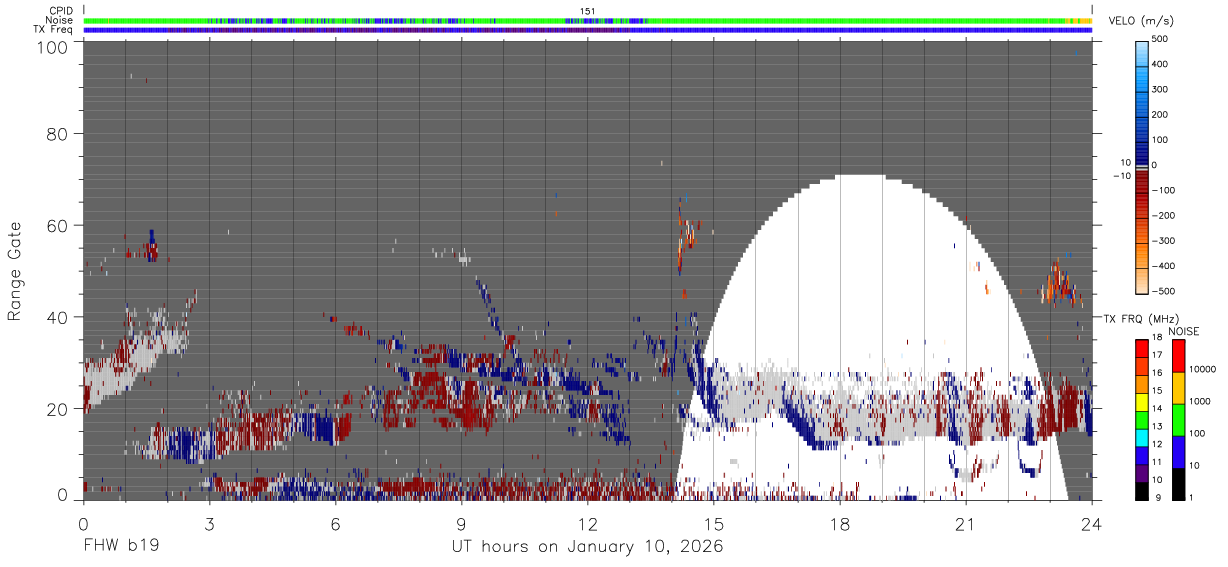Click the TX Freq strip above the plot
This screenshot has height=567, width=1228.
coord(588,30)
